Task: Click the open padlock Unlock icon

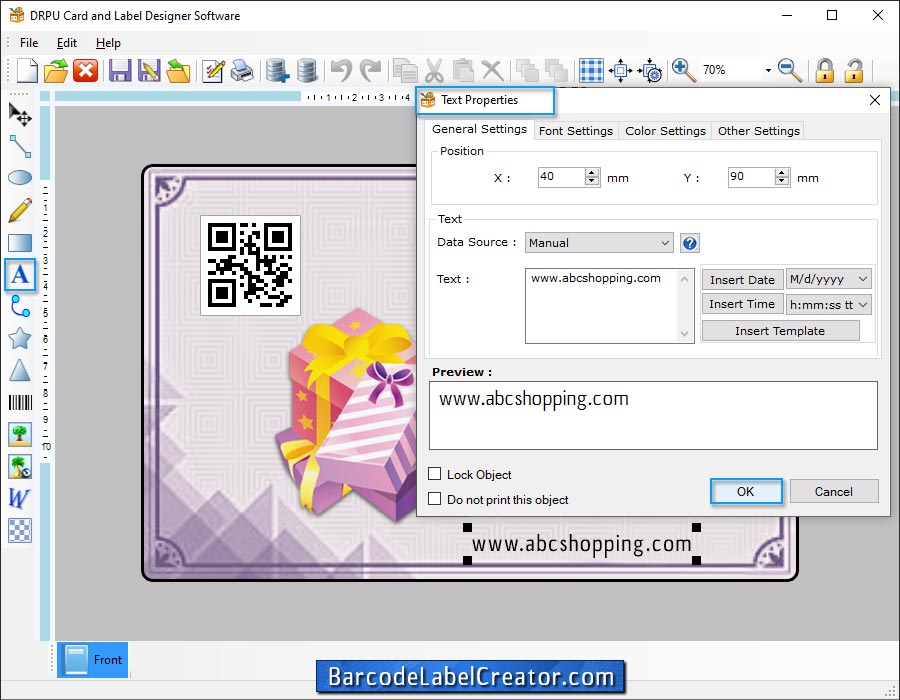Action: point(854,71)
